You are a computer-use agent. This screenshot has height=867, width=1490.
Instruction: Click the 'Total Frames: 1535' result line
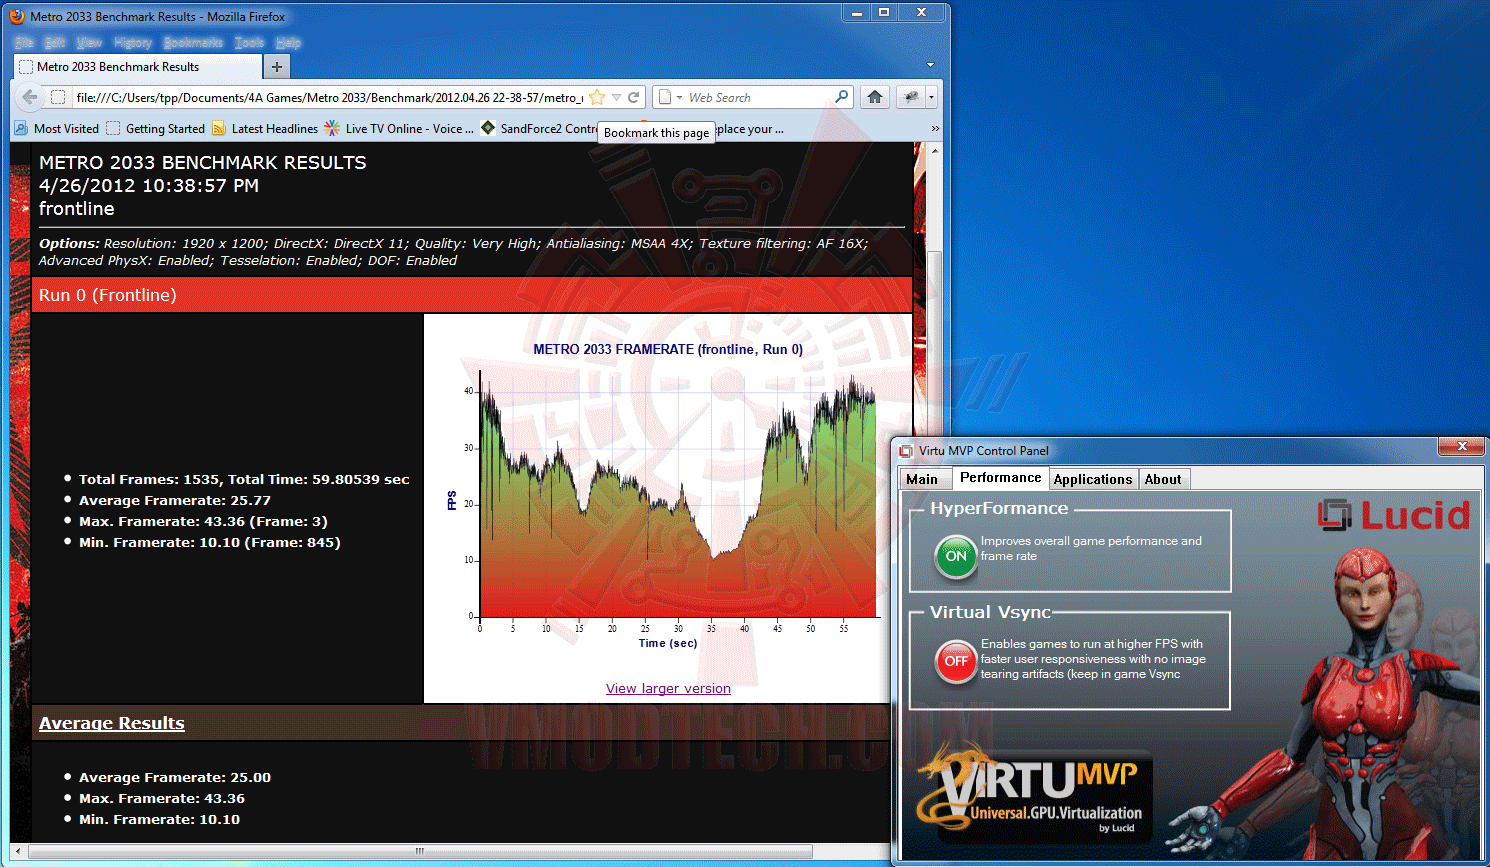(x=244, y=479)
